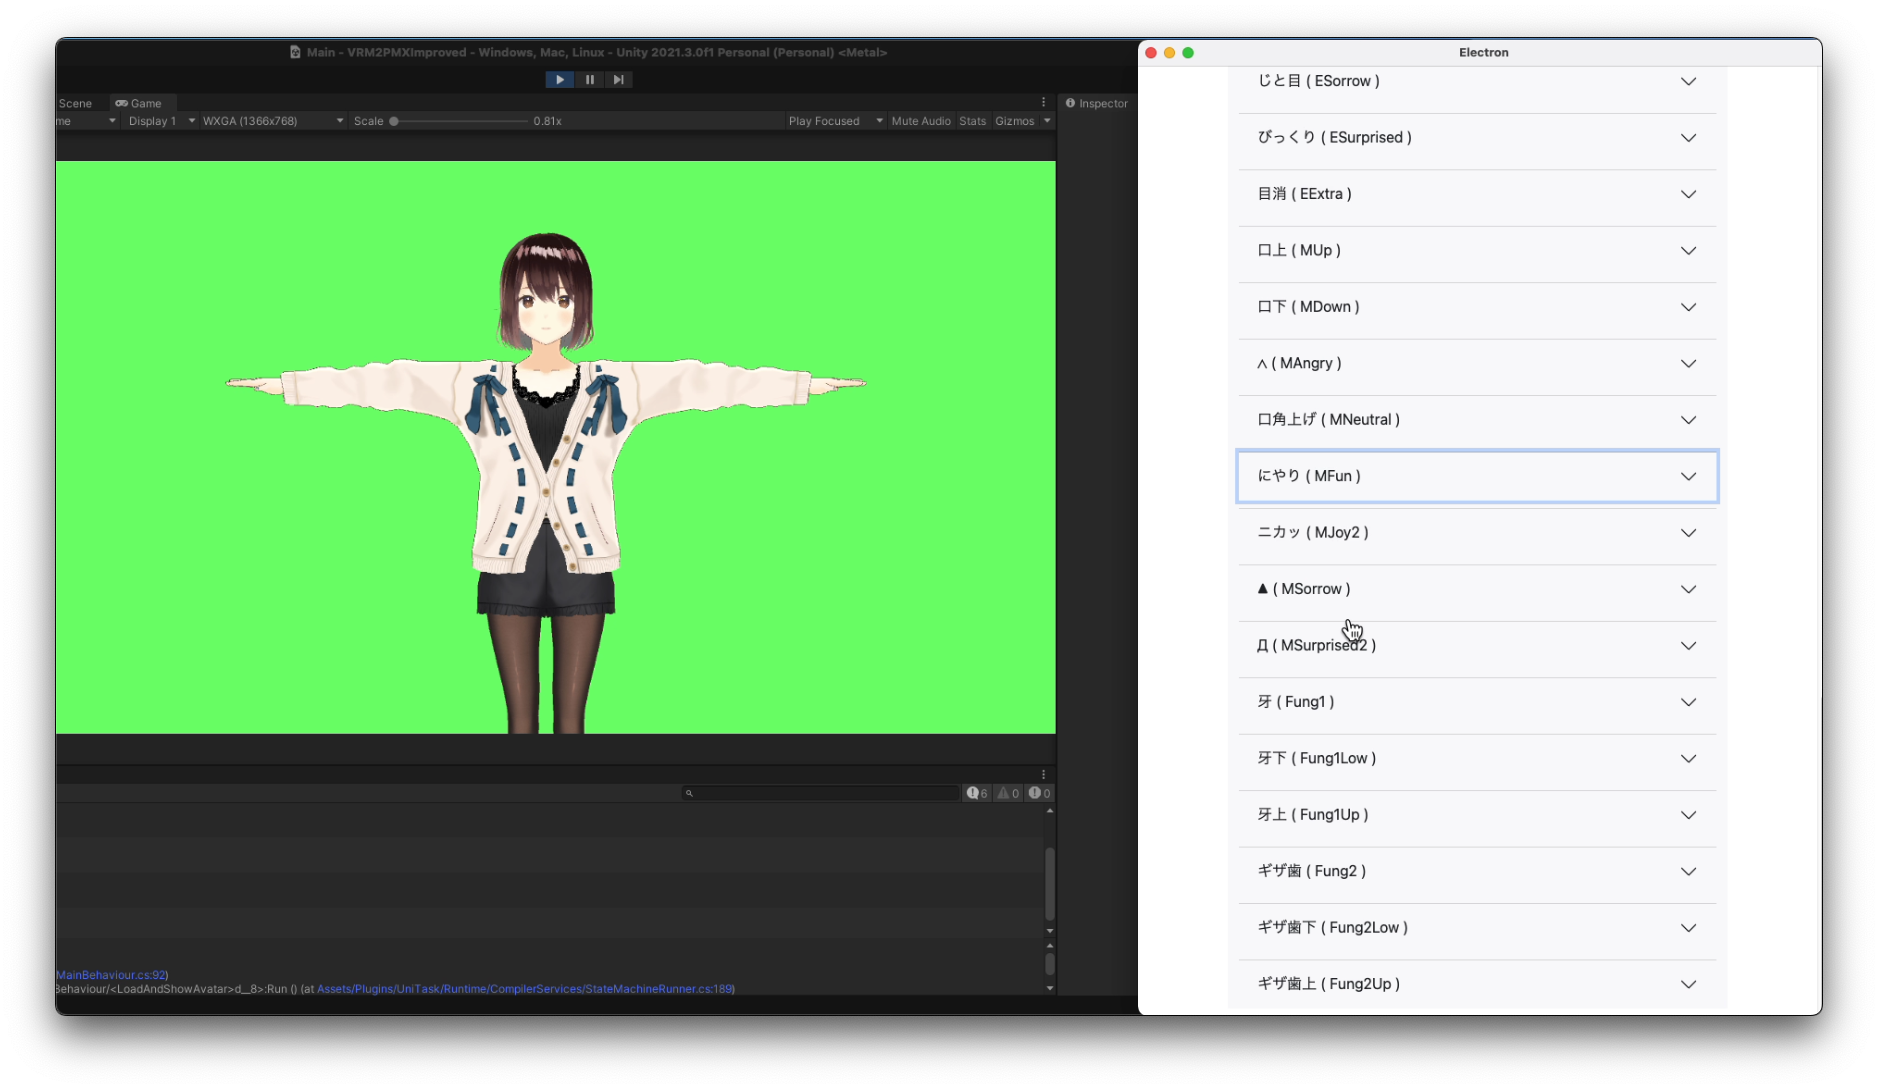The height and width of the screenshot is (1089, 1878).
Task: Switch to the Inspector tab
Action: click(x=1097, y=103)
